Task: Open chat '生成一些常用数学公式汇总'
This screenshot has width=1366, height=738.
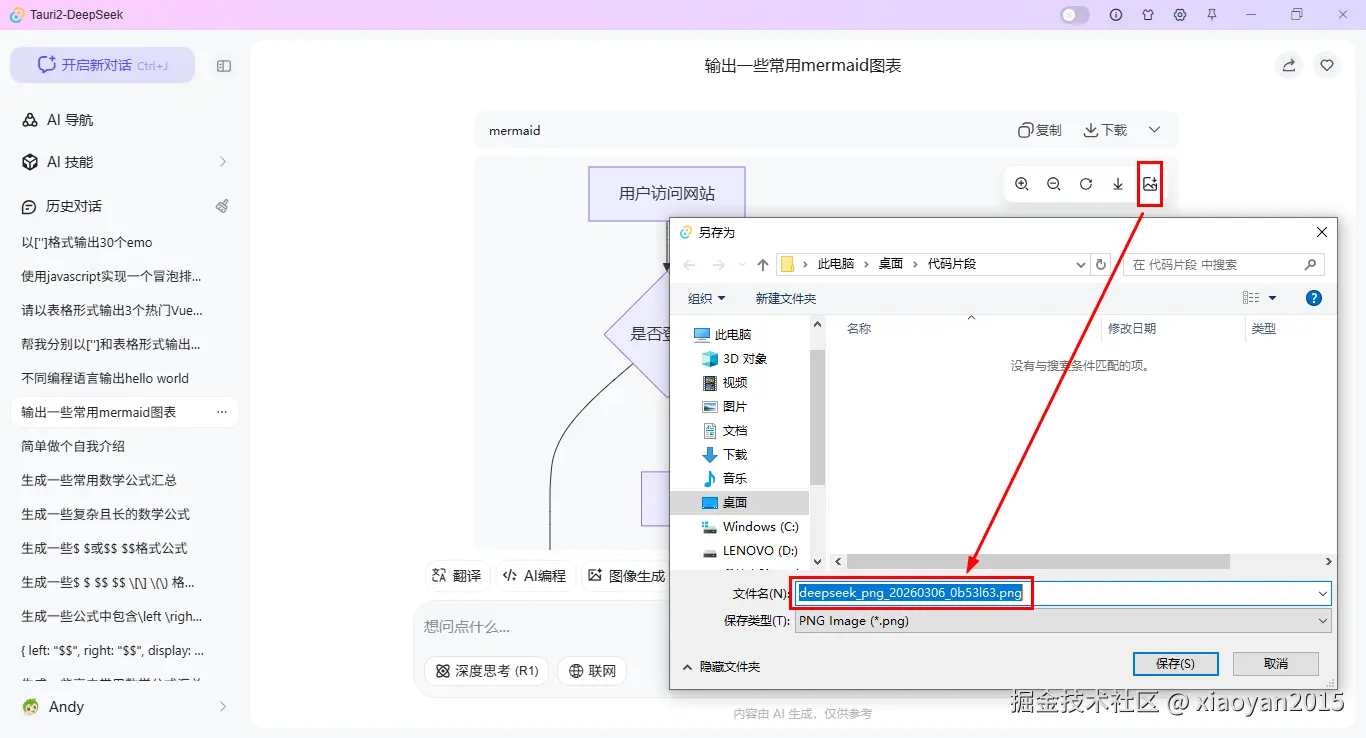Action: pyautogui.click(x=124, y=480)
